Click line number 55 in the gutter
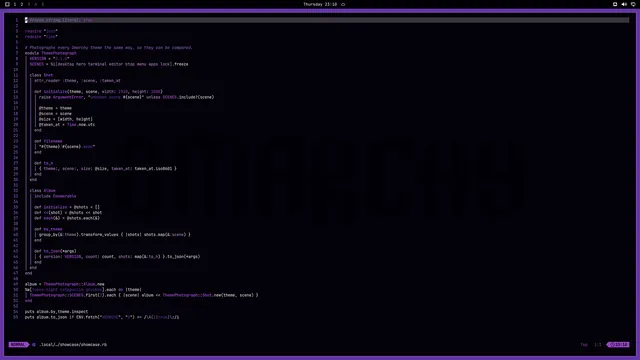 [16, 317]
